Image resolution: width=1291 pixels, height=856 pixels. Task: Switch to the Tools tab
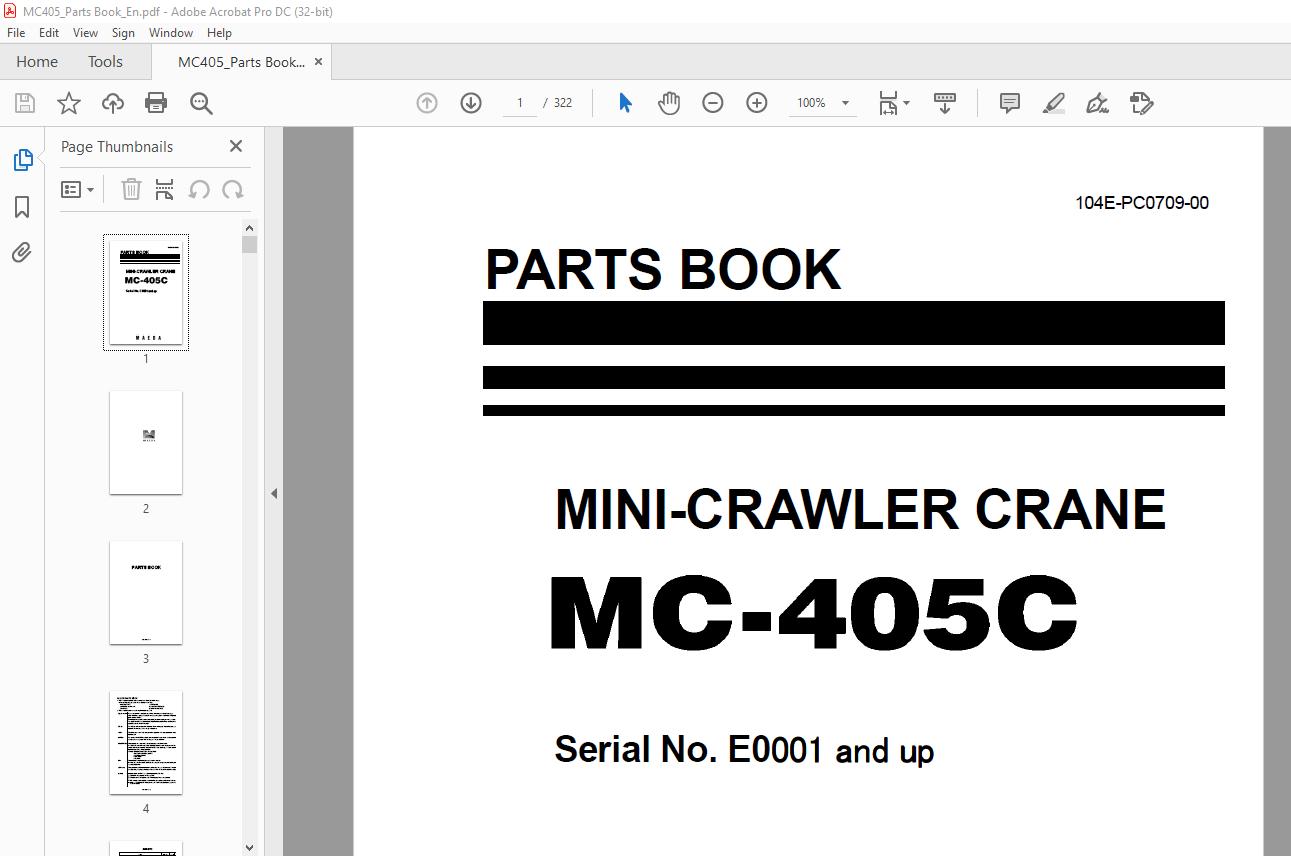click(105, 62)
